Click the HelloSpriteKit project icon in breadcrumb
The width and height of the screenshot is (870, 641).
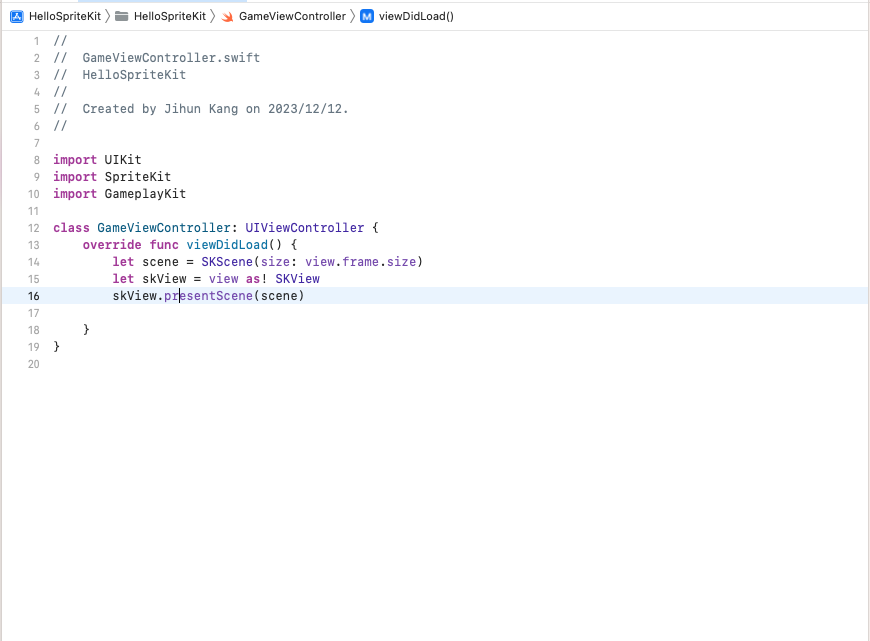(x=17, y=17)
